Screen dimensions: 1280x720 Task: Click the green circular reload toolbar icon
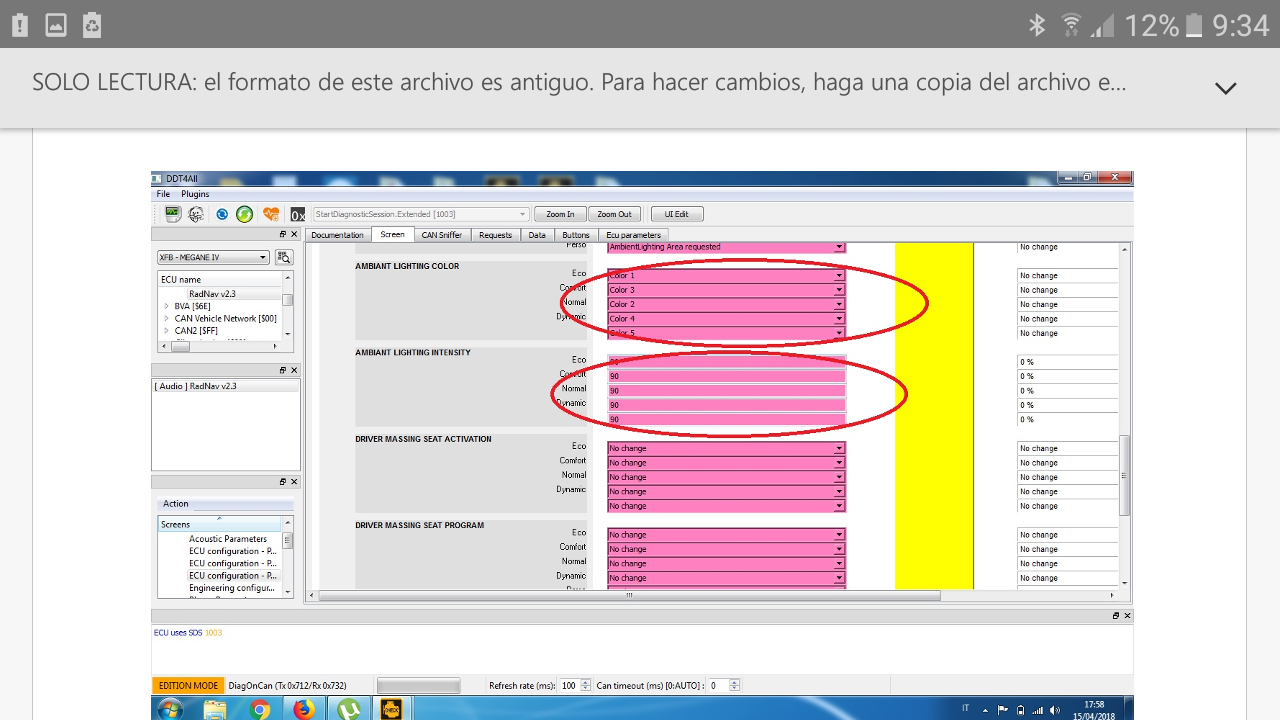point(244,214)
